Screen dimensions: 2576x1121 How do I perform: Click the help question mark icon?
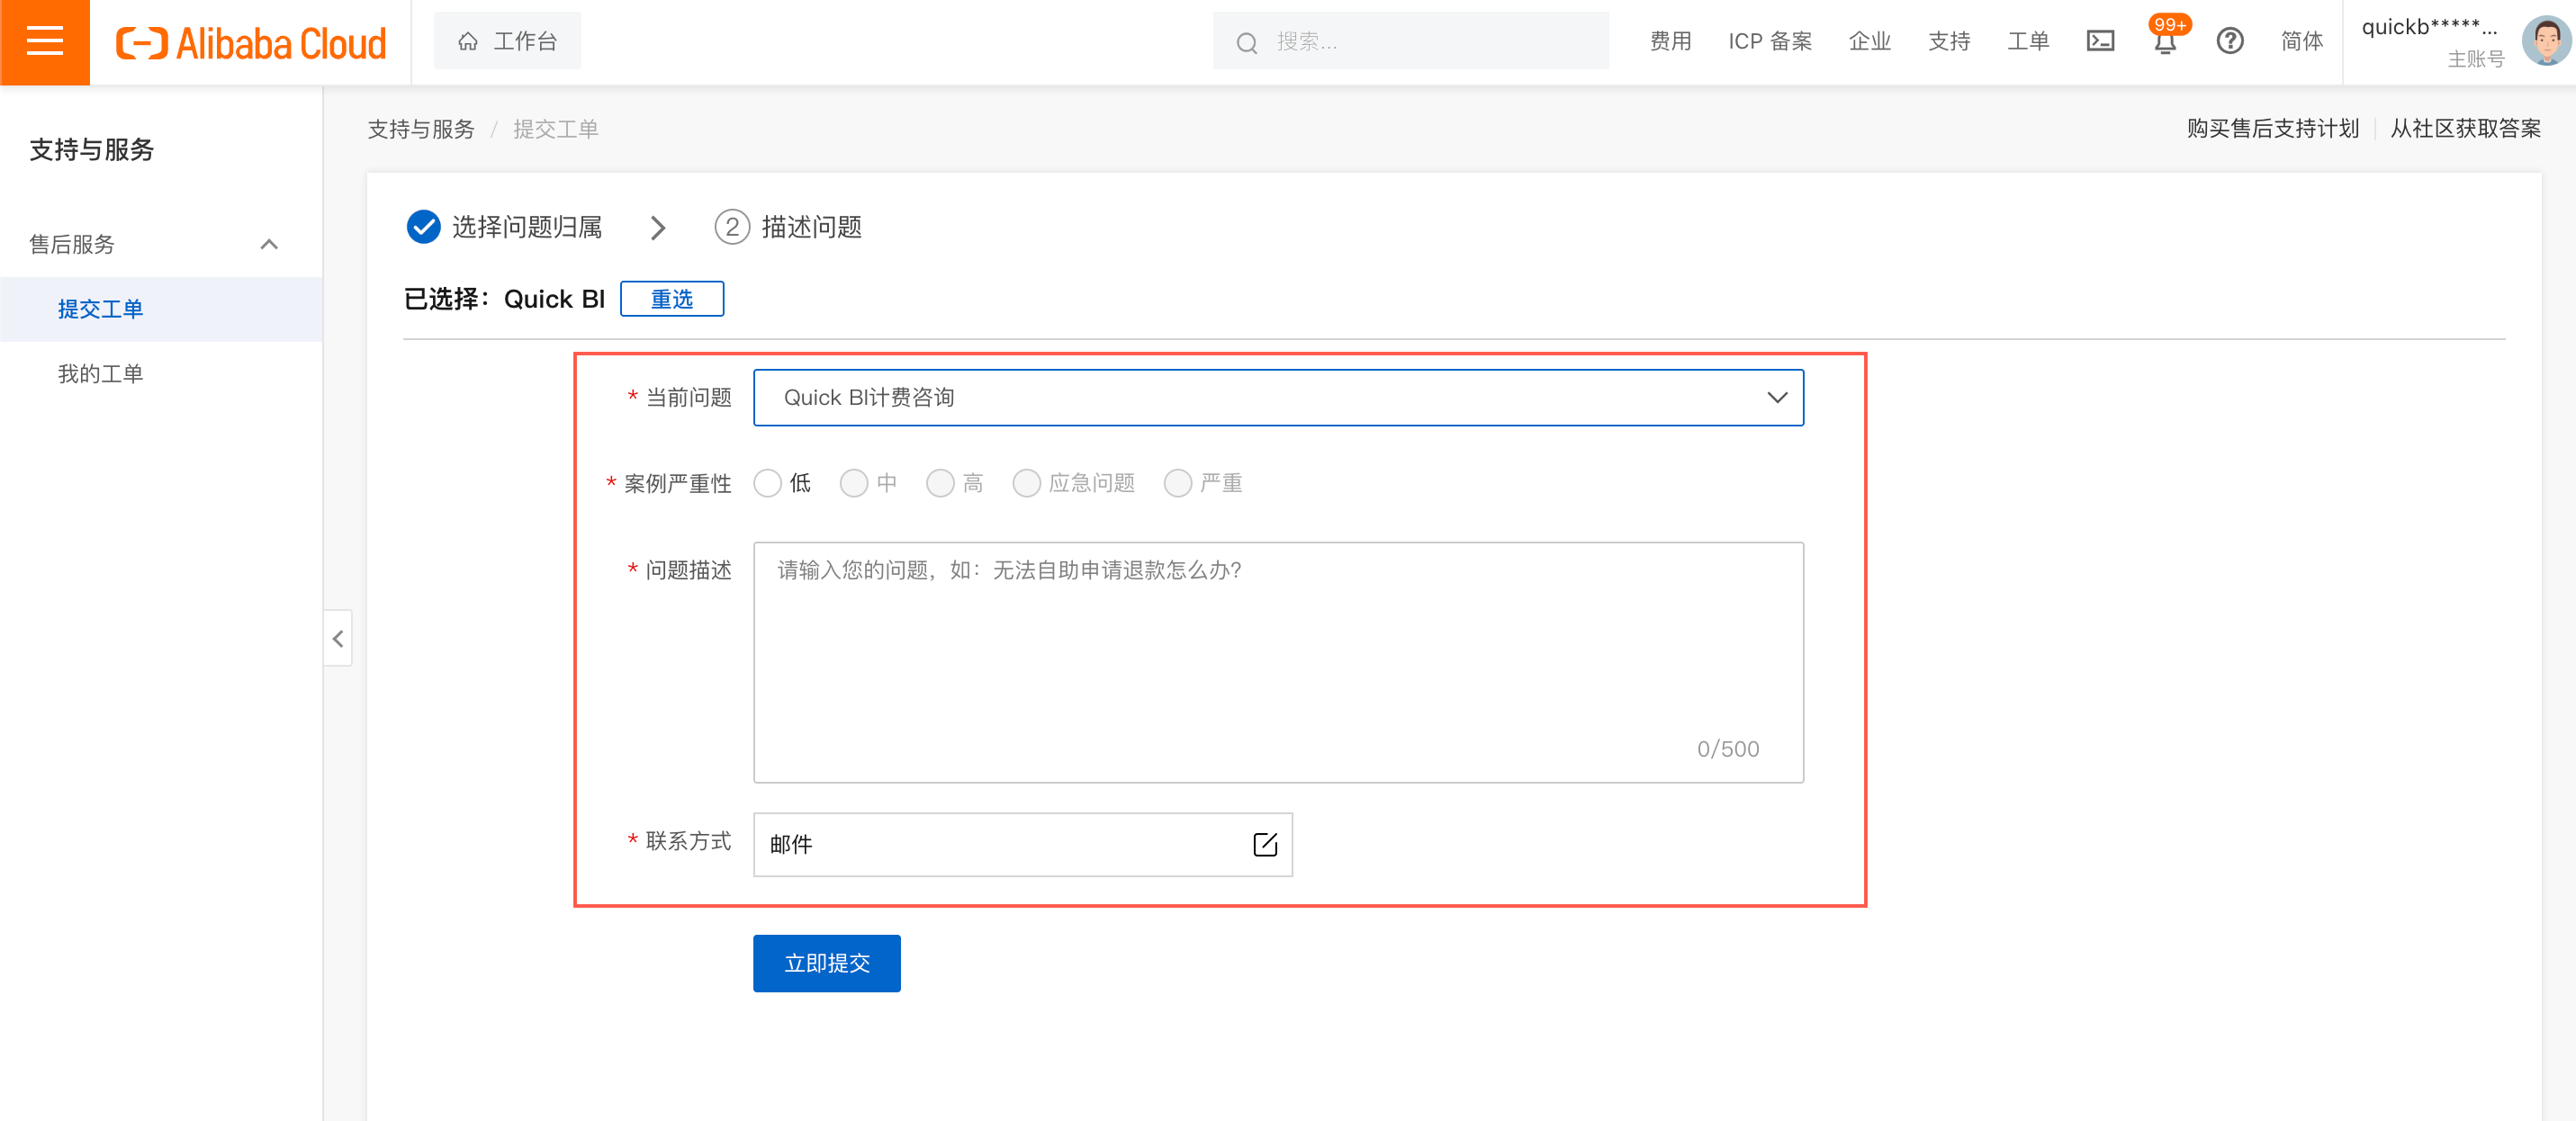point(2229,41)
